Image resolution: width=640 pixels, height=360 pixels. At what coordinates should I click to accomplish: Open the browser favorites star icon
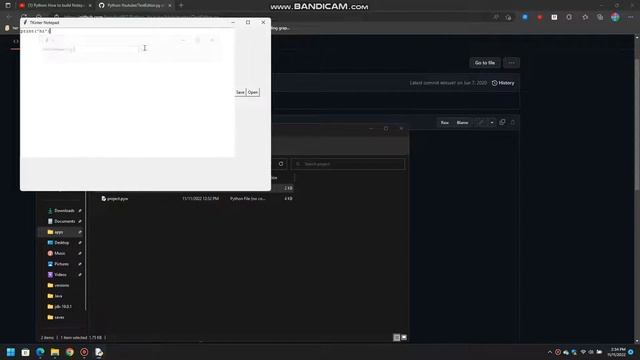pos(585,17)
